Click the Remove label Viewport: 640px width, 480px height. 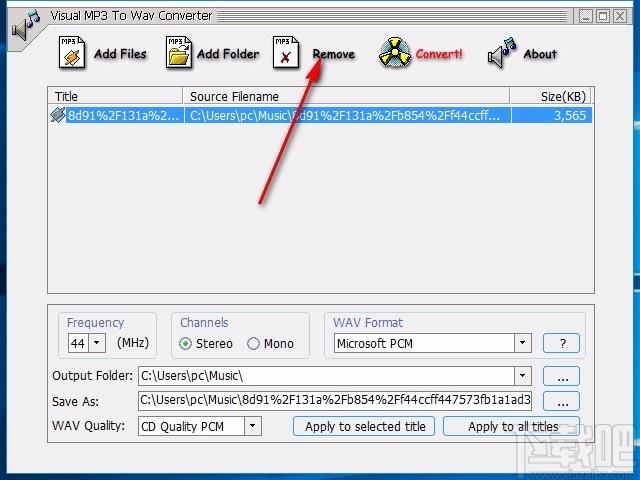click(333, 54)
